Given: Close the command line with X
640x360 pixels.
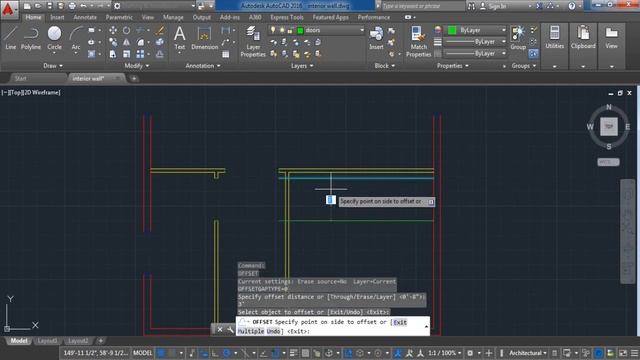Looking at the screenshot, I should point(220,329).
